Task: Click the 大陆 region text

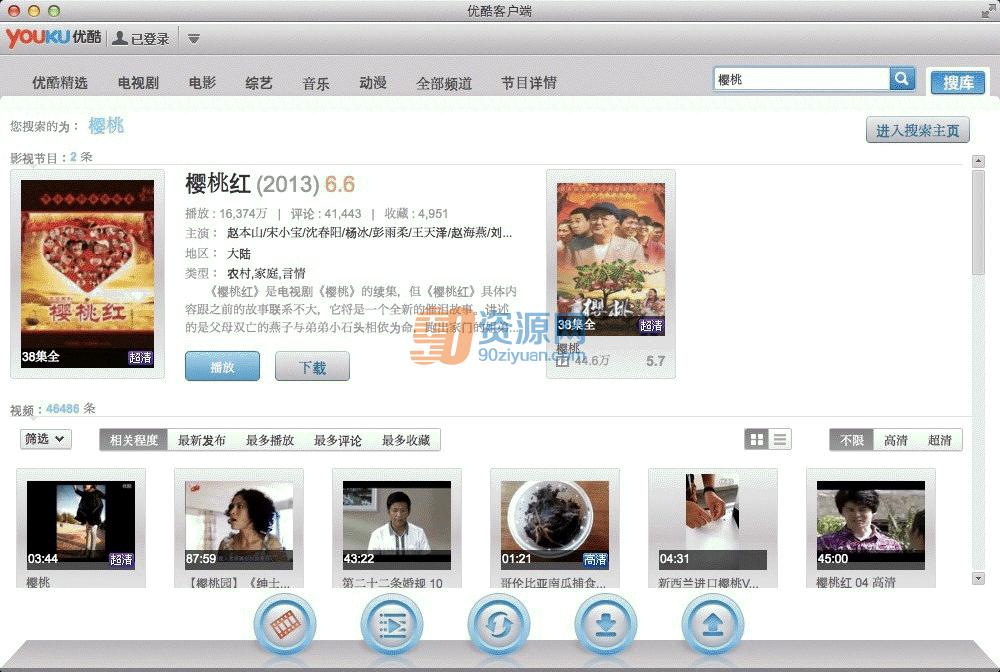Action: pyautogui.click(x=239, y=253)
